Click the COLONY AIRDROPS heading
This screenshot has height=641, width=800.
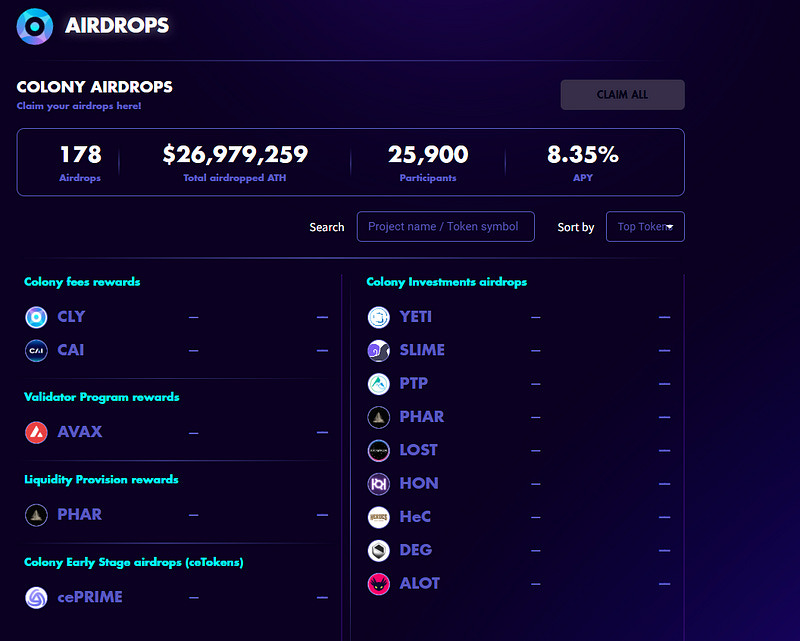pyautogui.click(x=94, y=87)
